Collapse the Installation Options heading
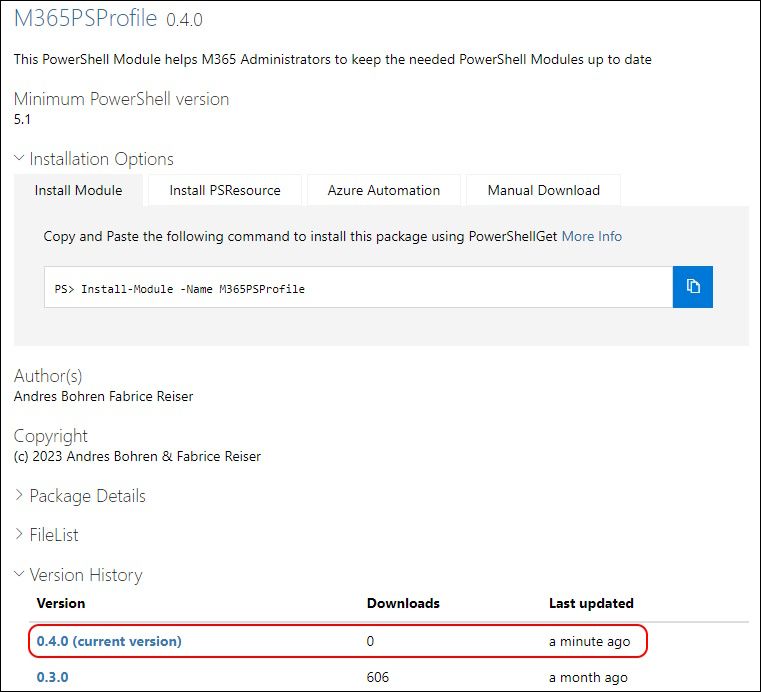Viewport: 761px width, 692px height. [101, 159]
